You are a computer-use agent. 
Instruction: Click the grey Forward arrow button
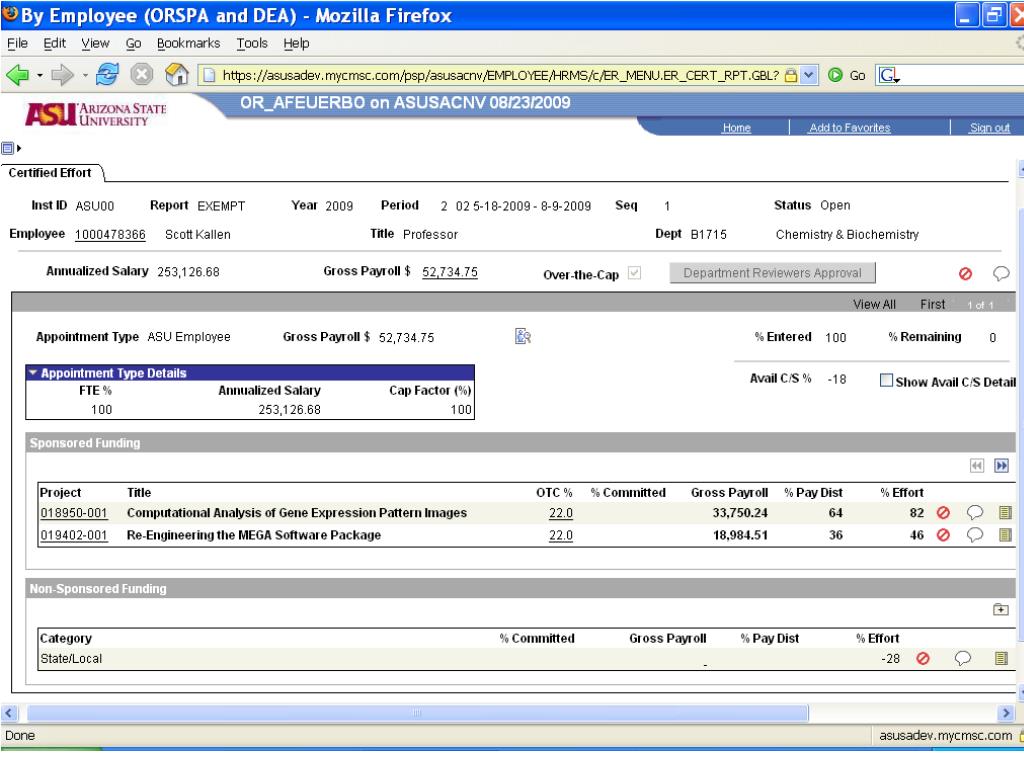point(62,75)
